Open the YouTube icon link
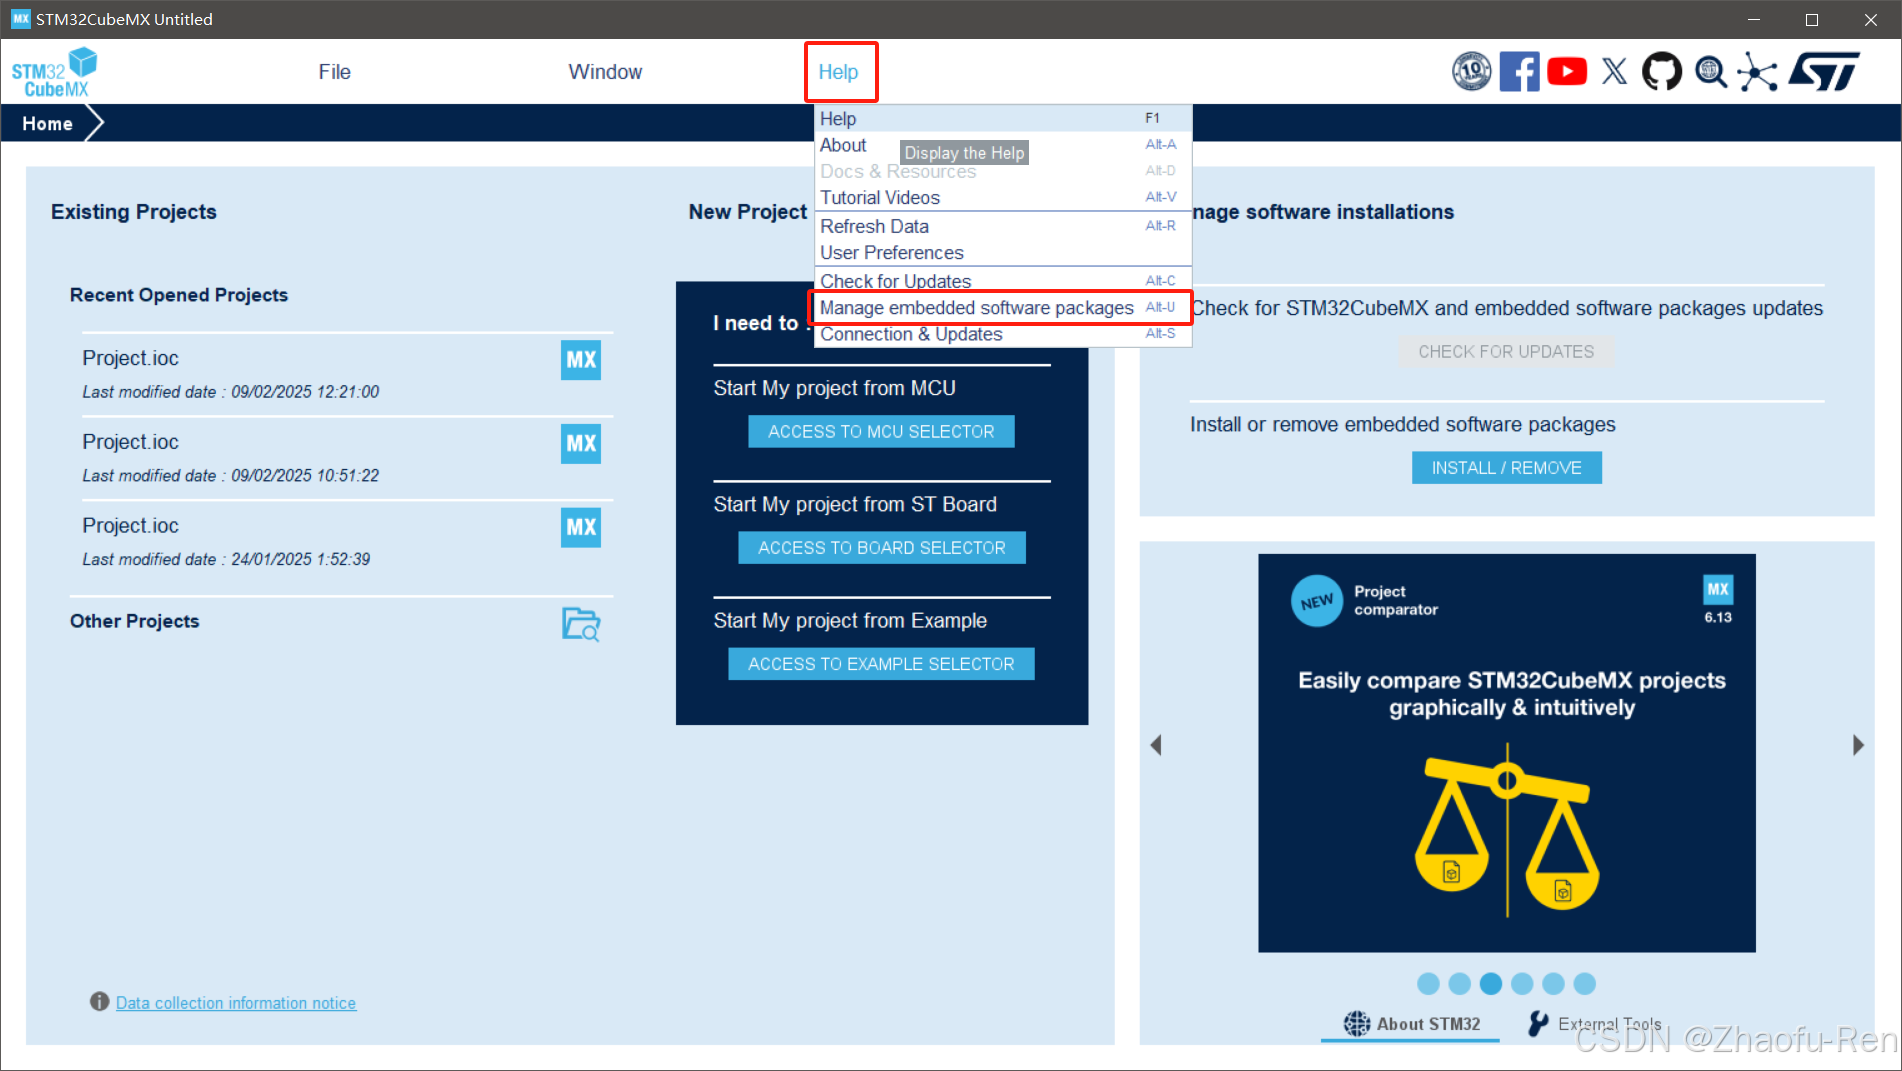This screenshot has height=1071, width=1902. coord(1567,71)
